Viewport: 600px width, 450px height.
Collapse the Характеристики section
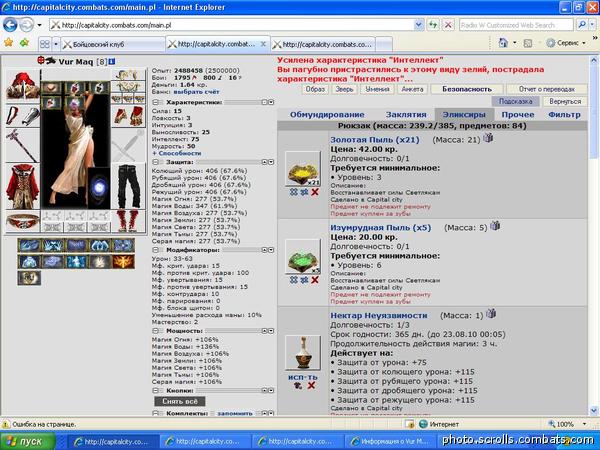click(155, 103)
